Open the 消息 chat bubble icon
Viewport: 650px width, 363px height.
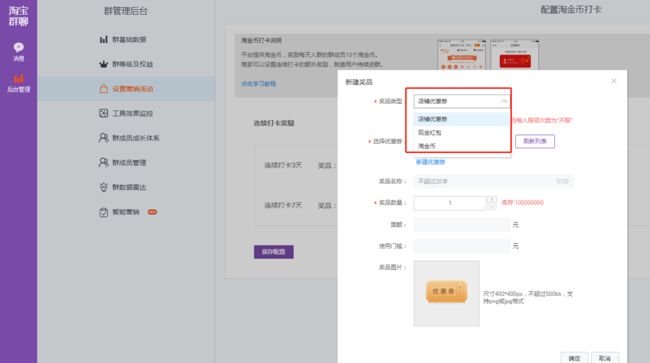point(18,47)
